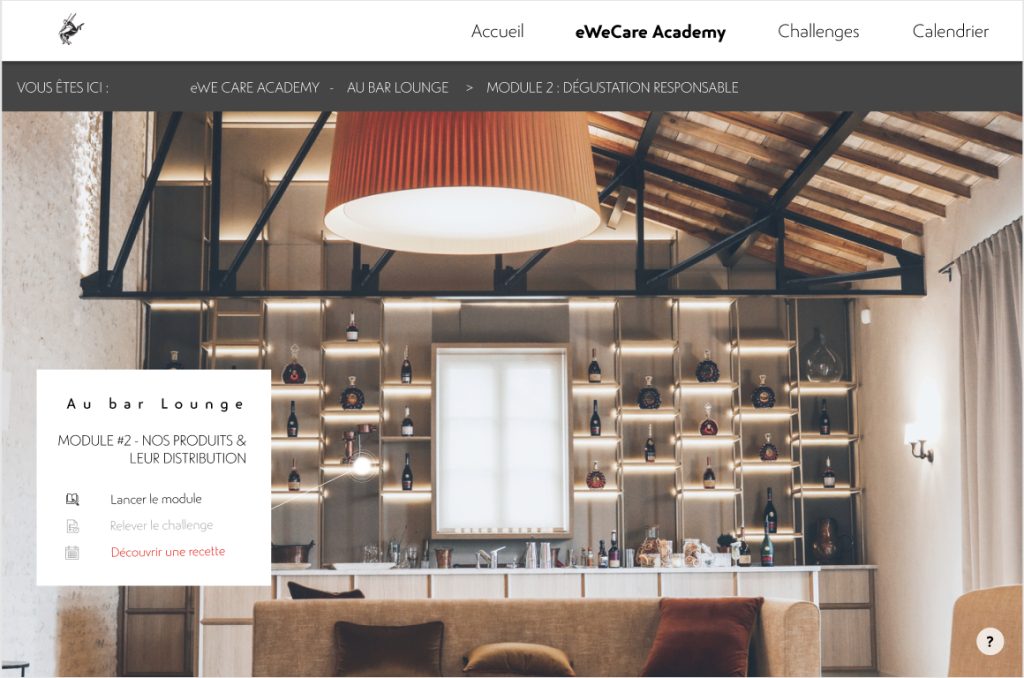Click Module 2 Dégustation Responsable breadcrumb
The height and width of the screenshot is (678, 1024).
point(613,88)
